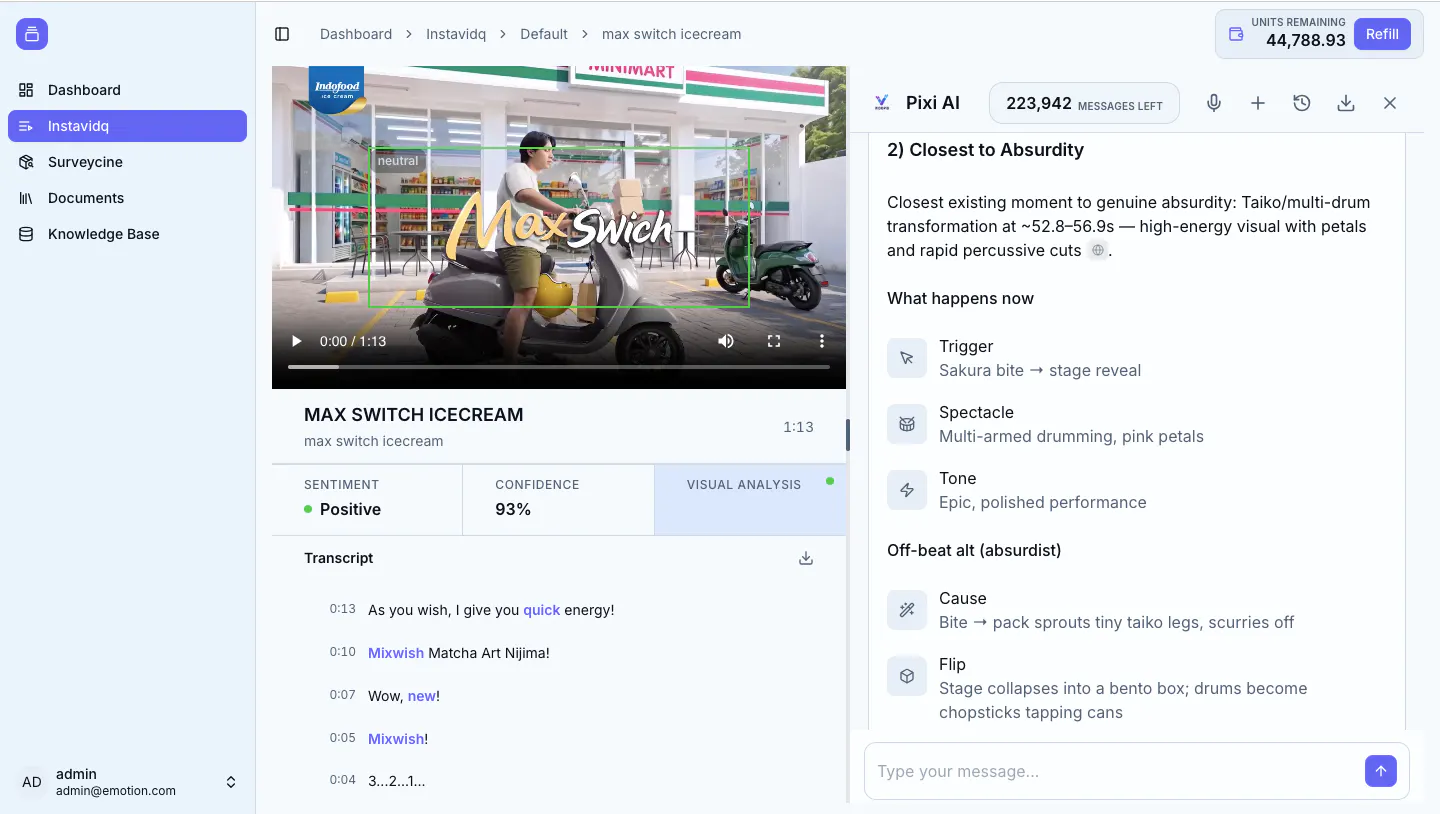Image resolution: width=1440 pixels, height=814 pixels.
Task: Expand the admin account switcher
Action: coord(231,782)
